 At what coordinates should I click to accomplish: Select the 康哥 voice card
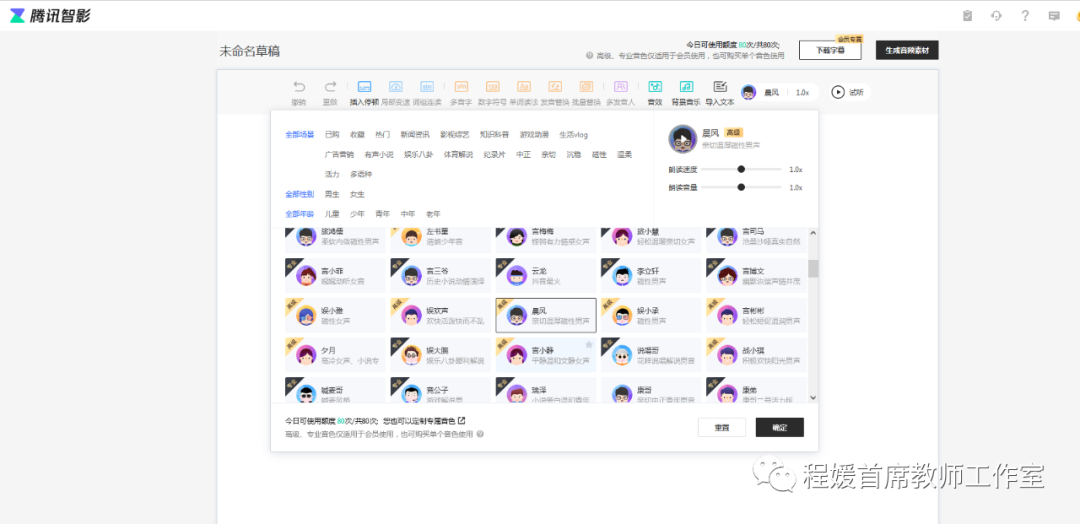point(651,390)
